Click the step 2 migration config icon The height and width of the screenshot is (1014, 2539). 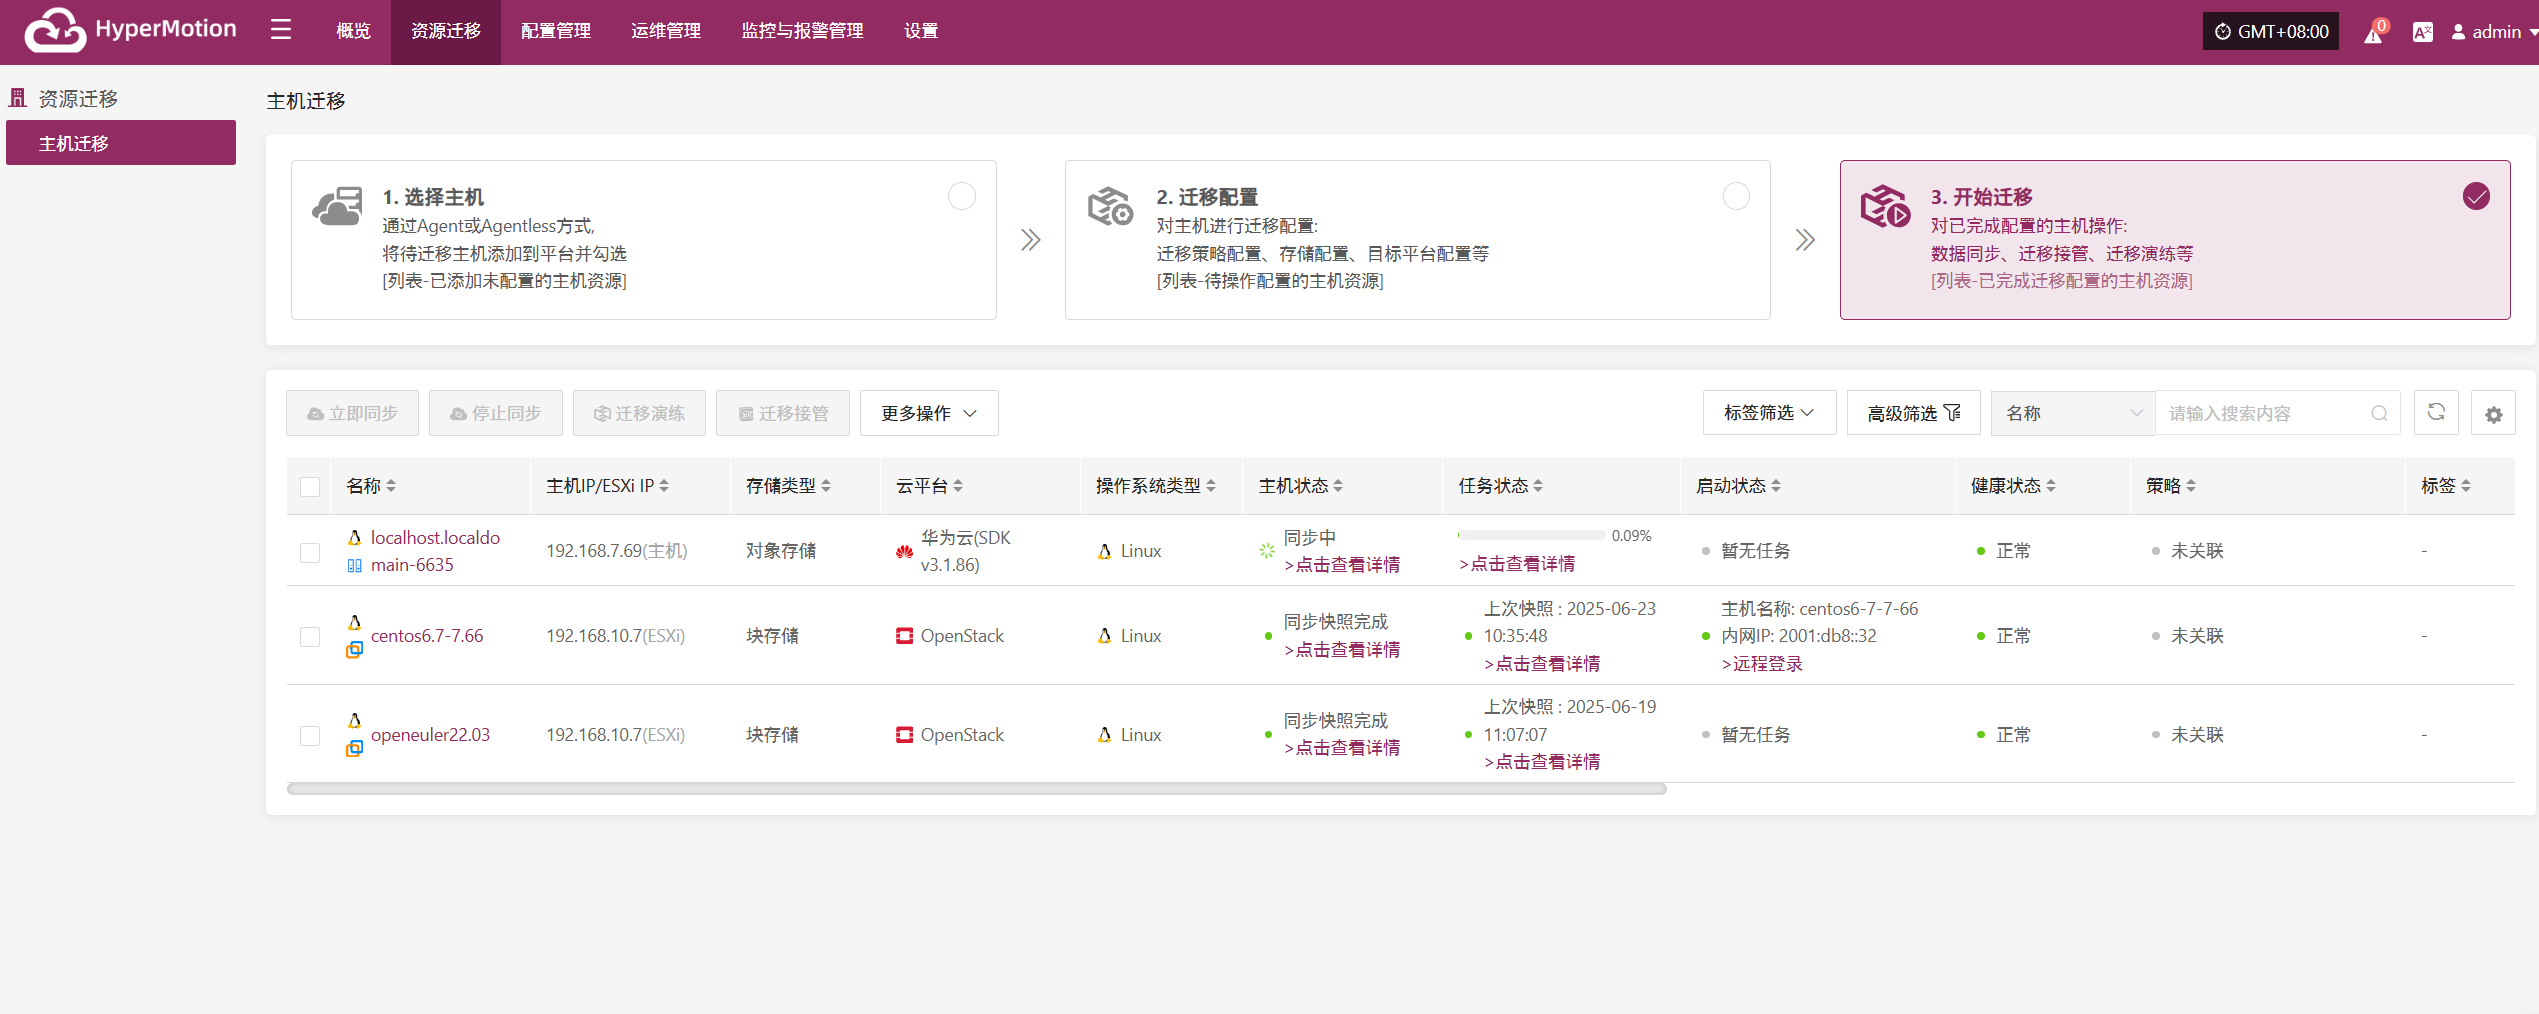pyautogui.click(x=1110, y=206)
